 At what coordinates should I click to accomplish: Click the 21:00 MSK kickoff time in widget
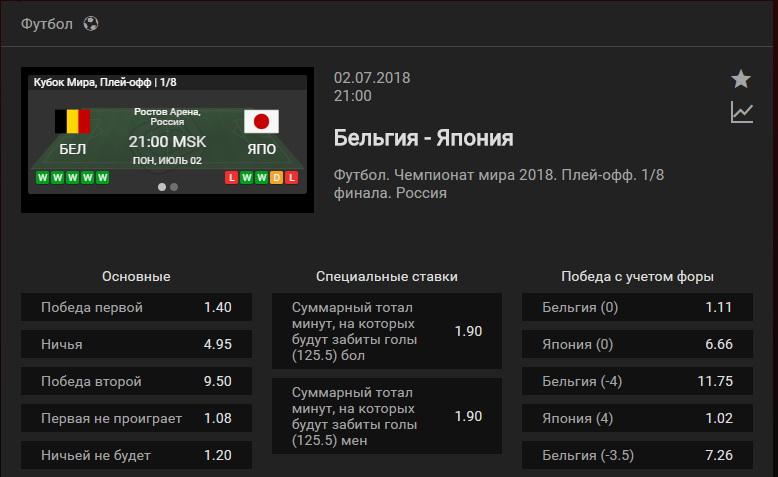pyautogui.click(x=167, y=142)
